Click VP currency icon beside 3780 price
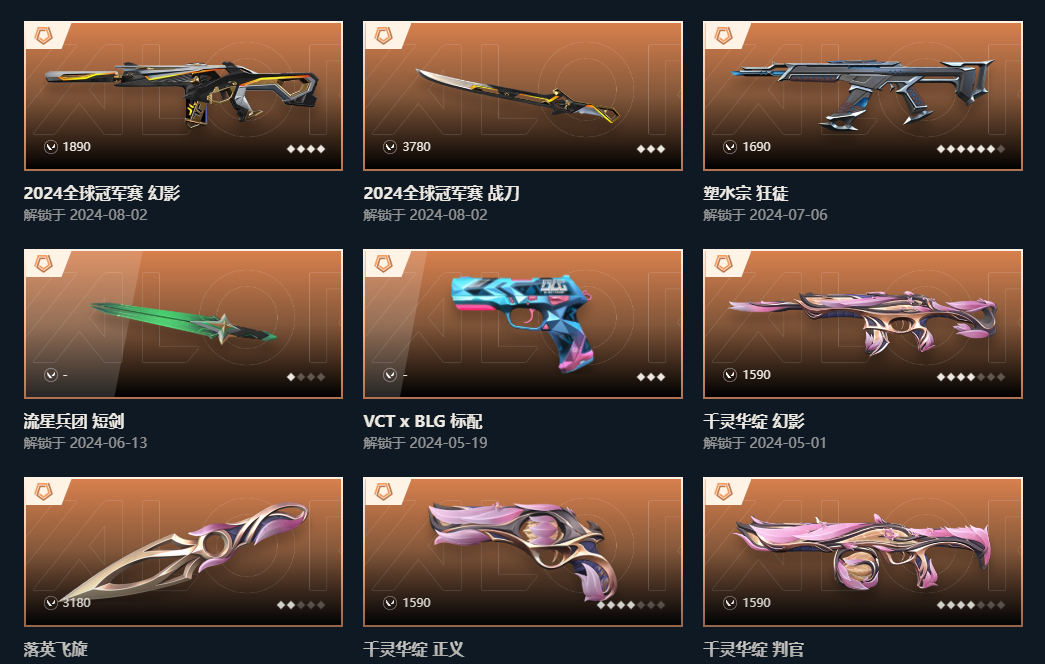Image resolution: width=1045 pixels, height=664 pixels. [391, 147]
